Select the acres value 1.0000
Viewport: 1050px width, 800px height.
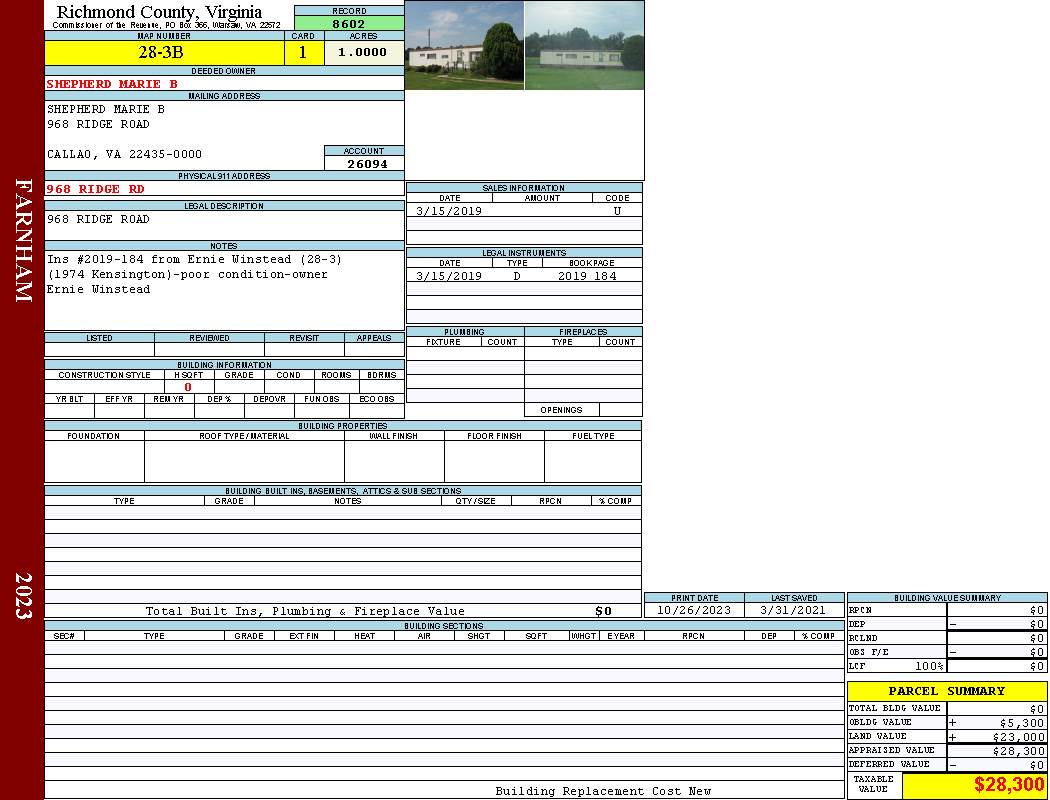click(x=363, y=53)
